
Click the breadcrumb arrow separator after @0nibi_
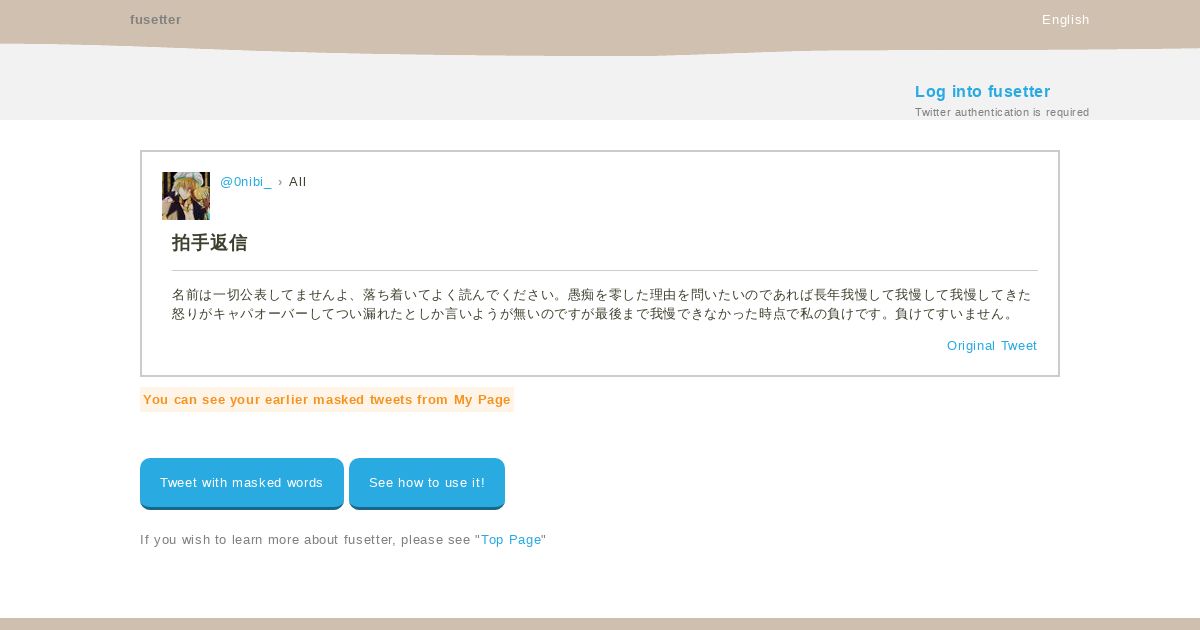pyautogui.click(x=280, y=182)
